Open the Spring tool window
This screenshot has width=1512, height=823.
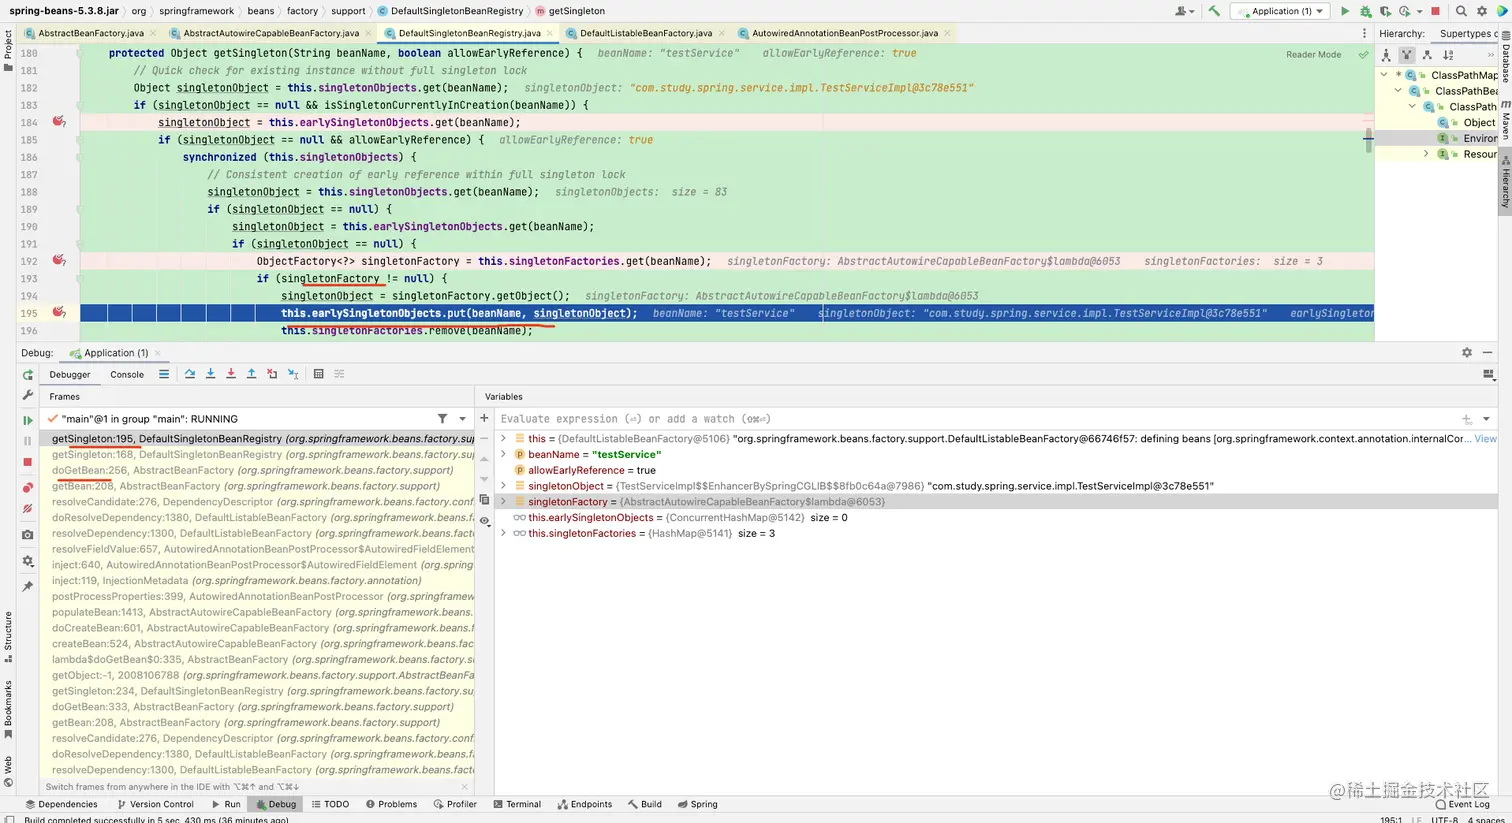[697, 804]
